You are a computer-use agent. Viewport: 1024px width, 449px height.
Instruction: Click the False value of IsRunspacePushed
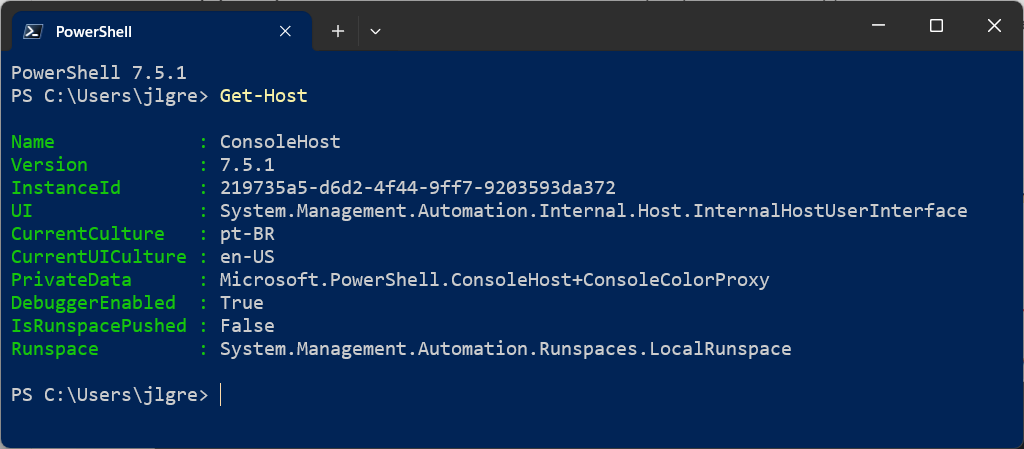coord(247,326)
